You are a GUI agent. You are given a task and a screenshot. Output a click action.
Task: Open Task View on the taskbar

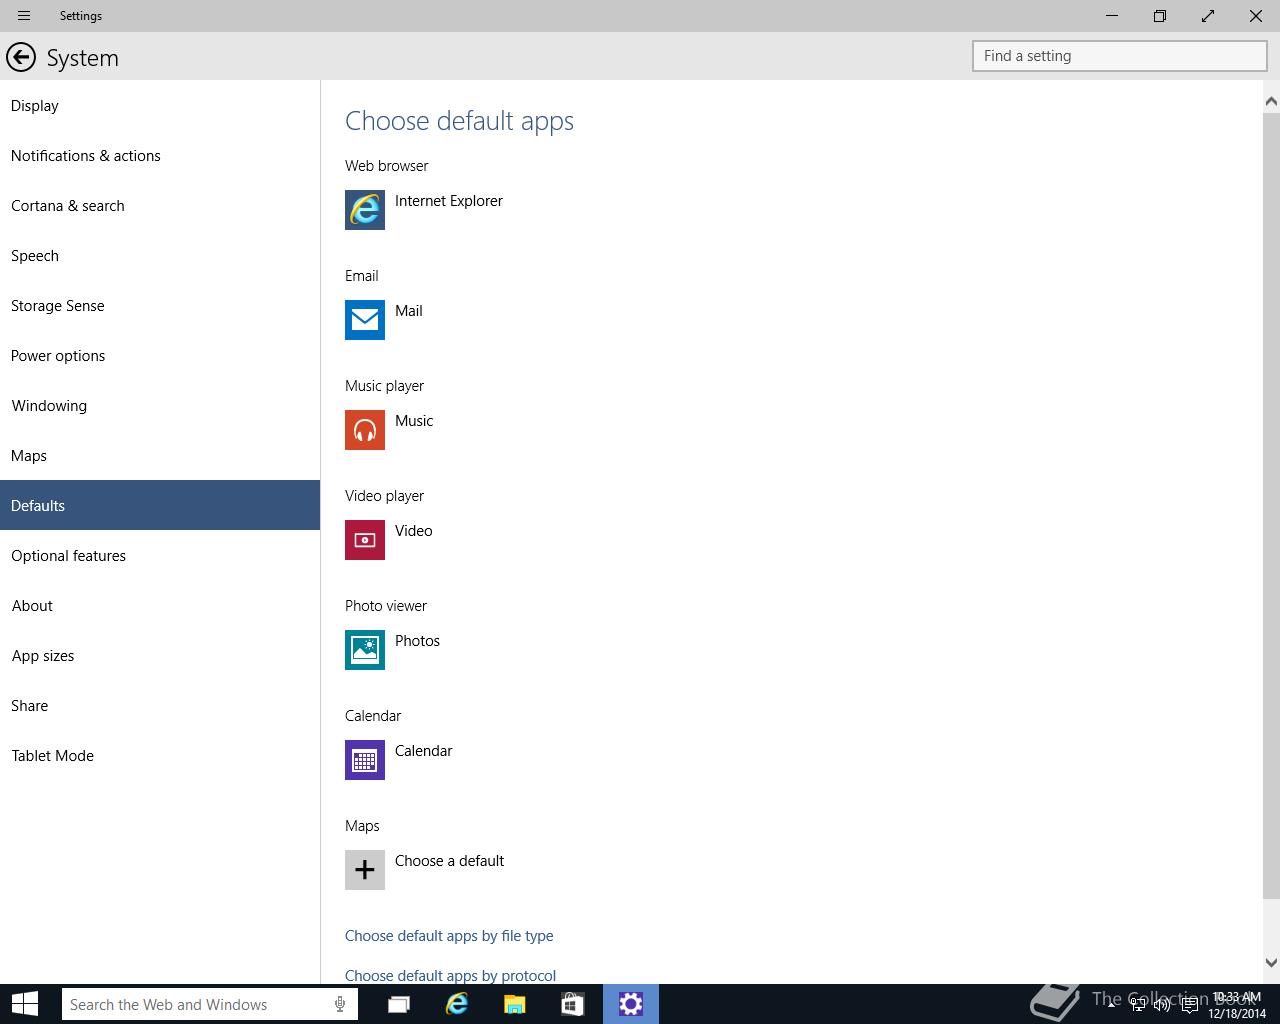pos(399,1004)
